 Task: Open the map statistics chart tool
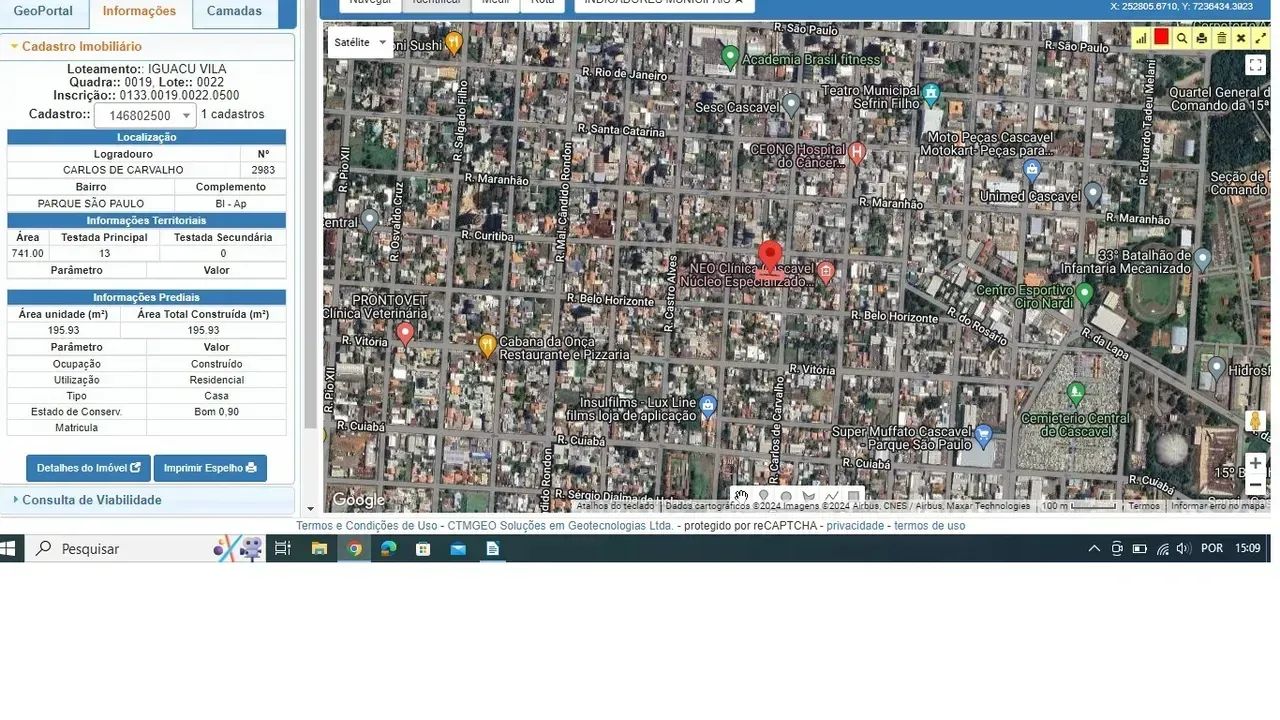[1141, 38]
